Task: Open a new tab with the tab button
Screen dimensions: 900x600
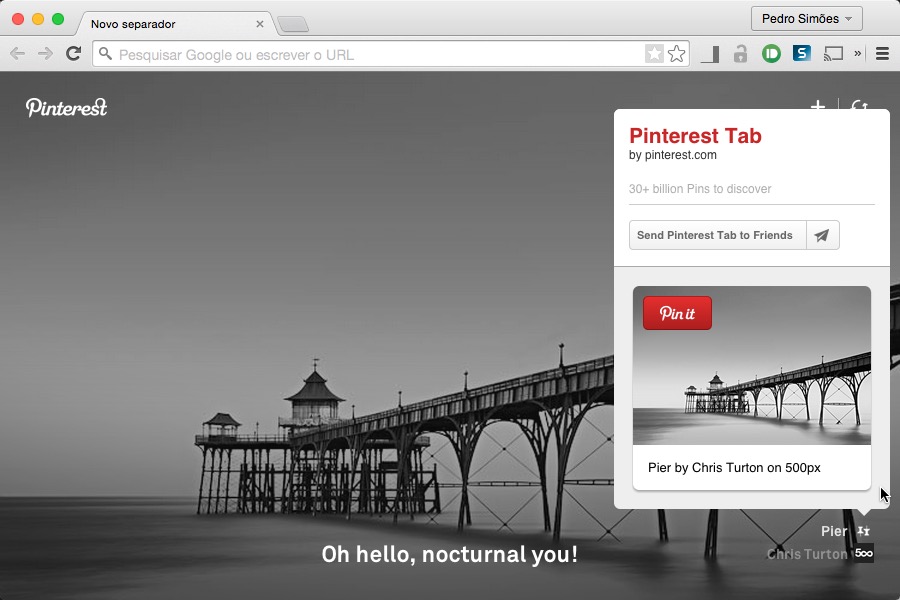Action: (293, 24)
